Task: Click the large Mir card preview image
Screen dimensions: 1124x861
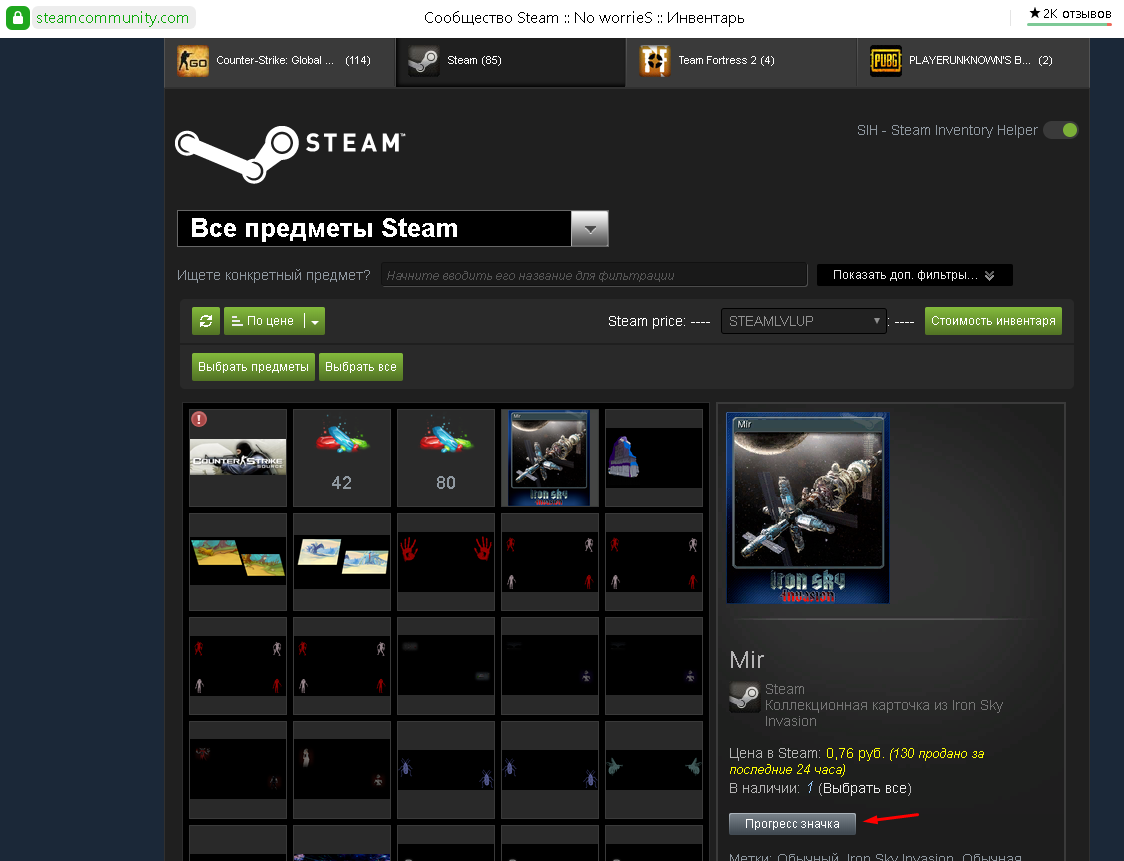Action: point(808,508)
